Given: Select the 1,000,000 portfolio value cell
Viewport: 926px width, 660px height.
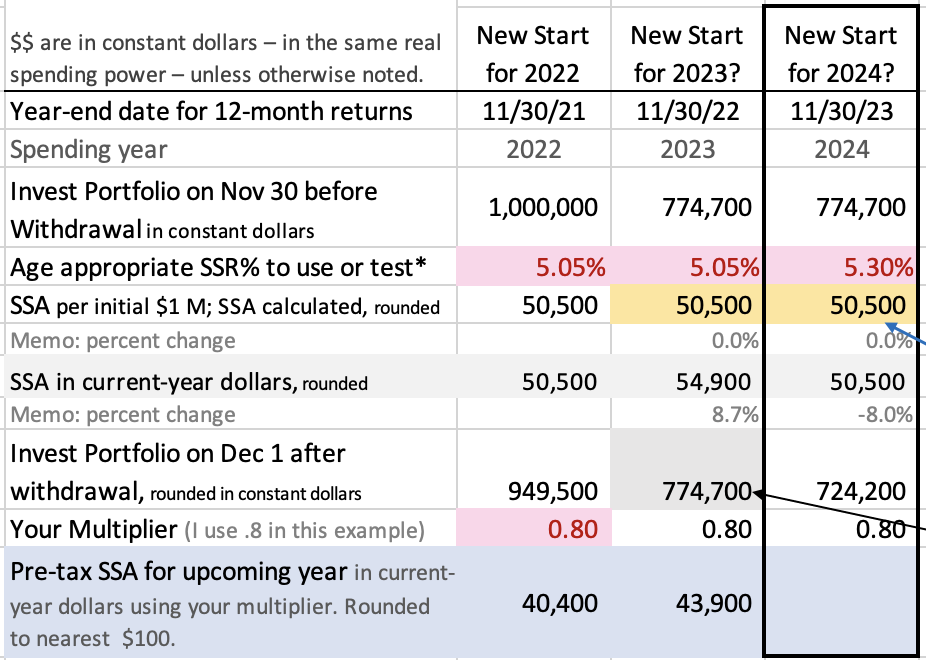Looking at the screenshot, I should click(533, 207).
